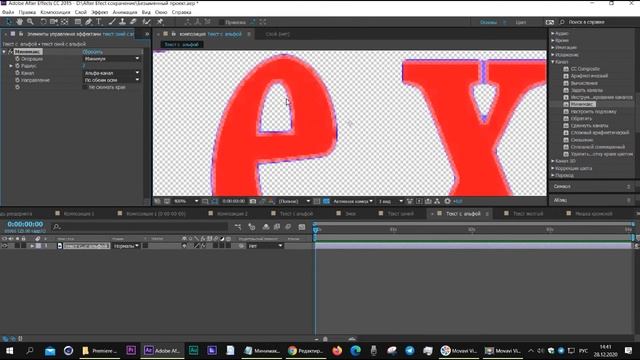The width and height of the screenshot is (640, 360).
Task: Open the 'Активная камера' view dropdown
Action: [x=353, y=201]
